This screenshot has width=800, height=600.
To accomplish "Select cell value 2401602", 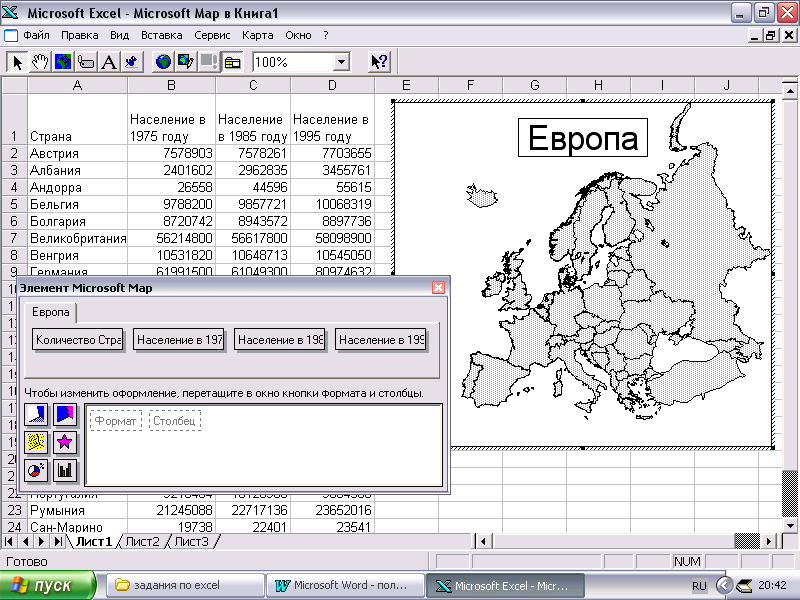I will (x=171, y=170).
